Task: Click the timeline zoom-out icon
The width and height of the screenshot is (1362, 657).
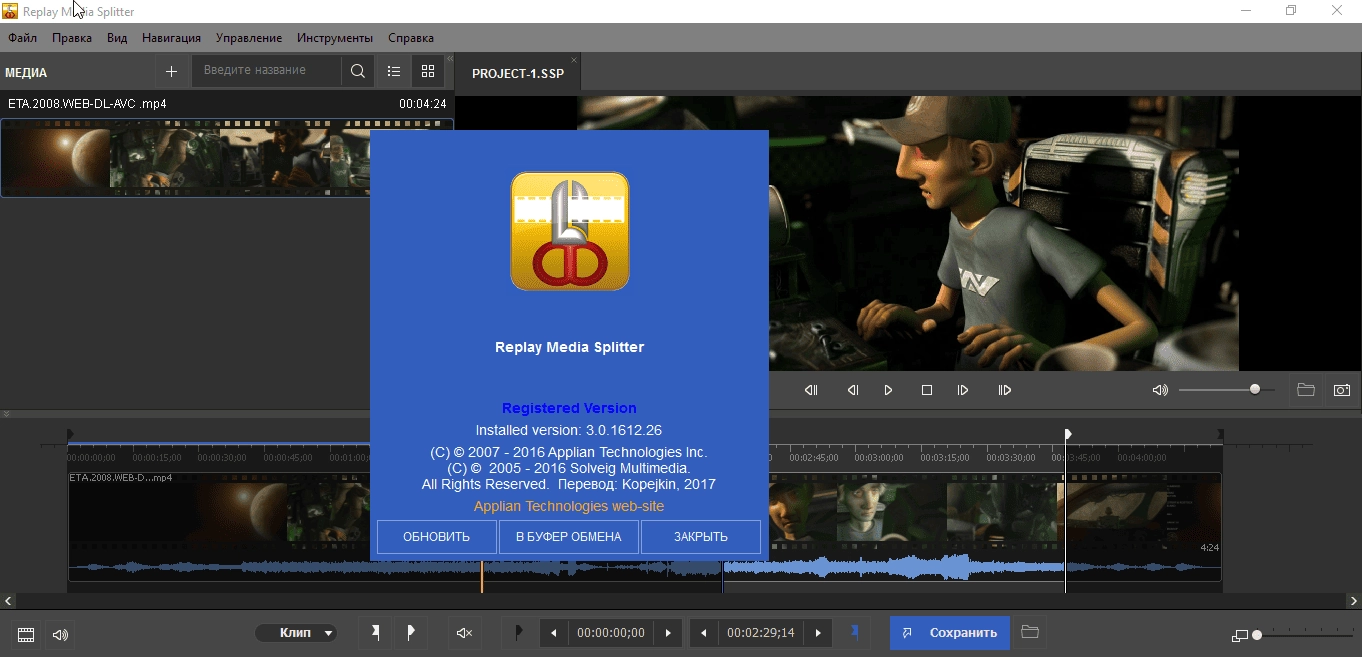Action: (1240, 635)
